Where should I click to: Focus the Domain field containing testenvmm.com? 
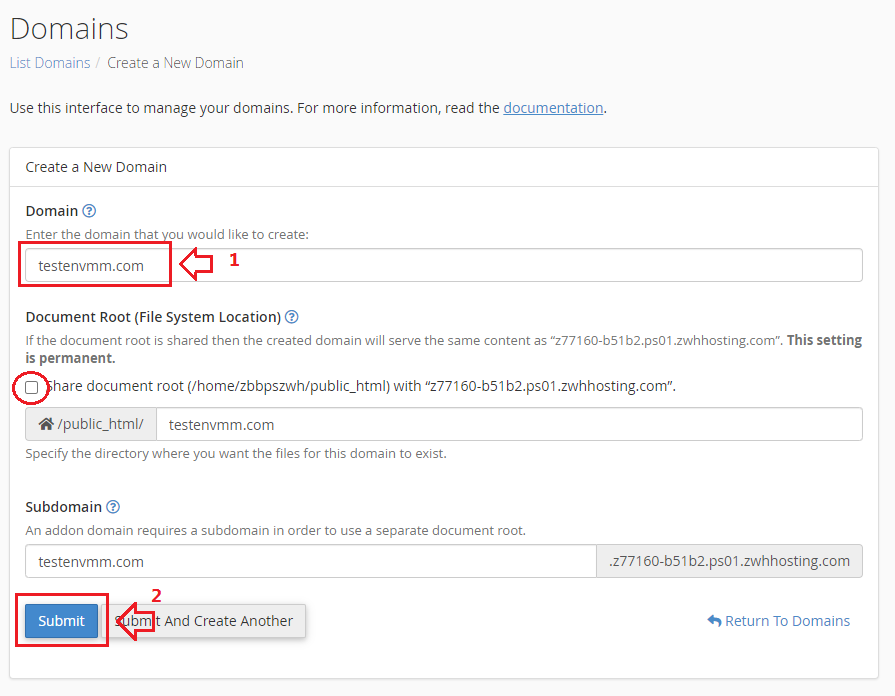pyautogui.click(x=444, y=265)
